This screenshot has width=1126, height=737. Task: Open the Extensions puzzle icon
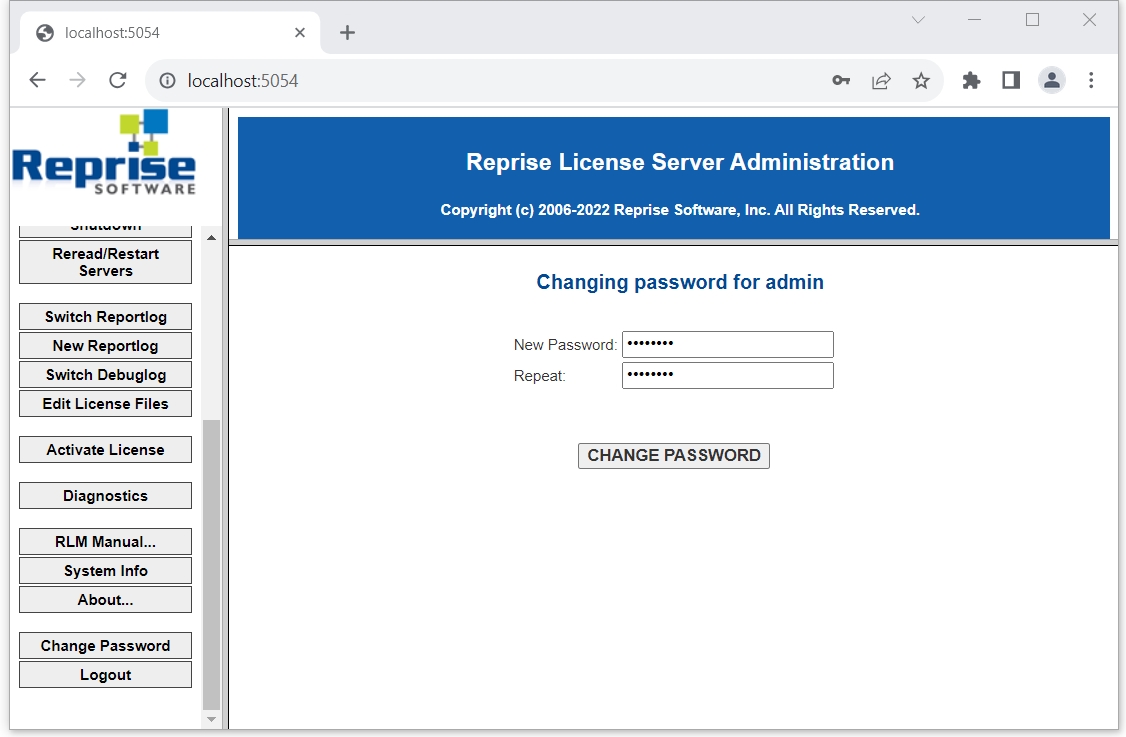971,81
